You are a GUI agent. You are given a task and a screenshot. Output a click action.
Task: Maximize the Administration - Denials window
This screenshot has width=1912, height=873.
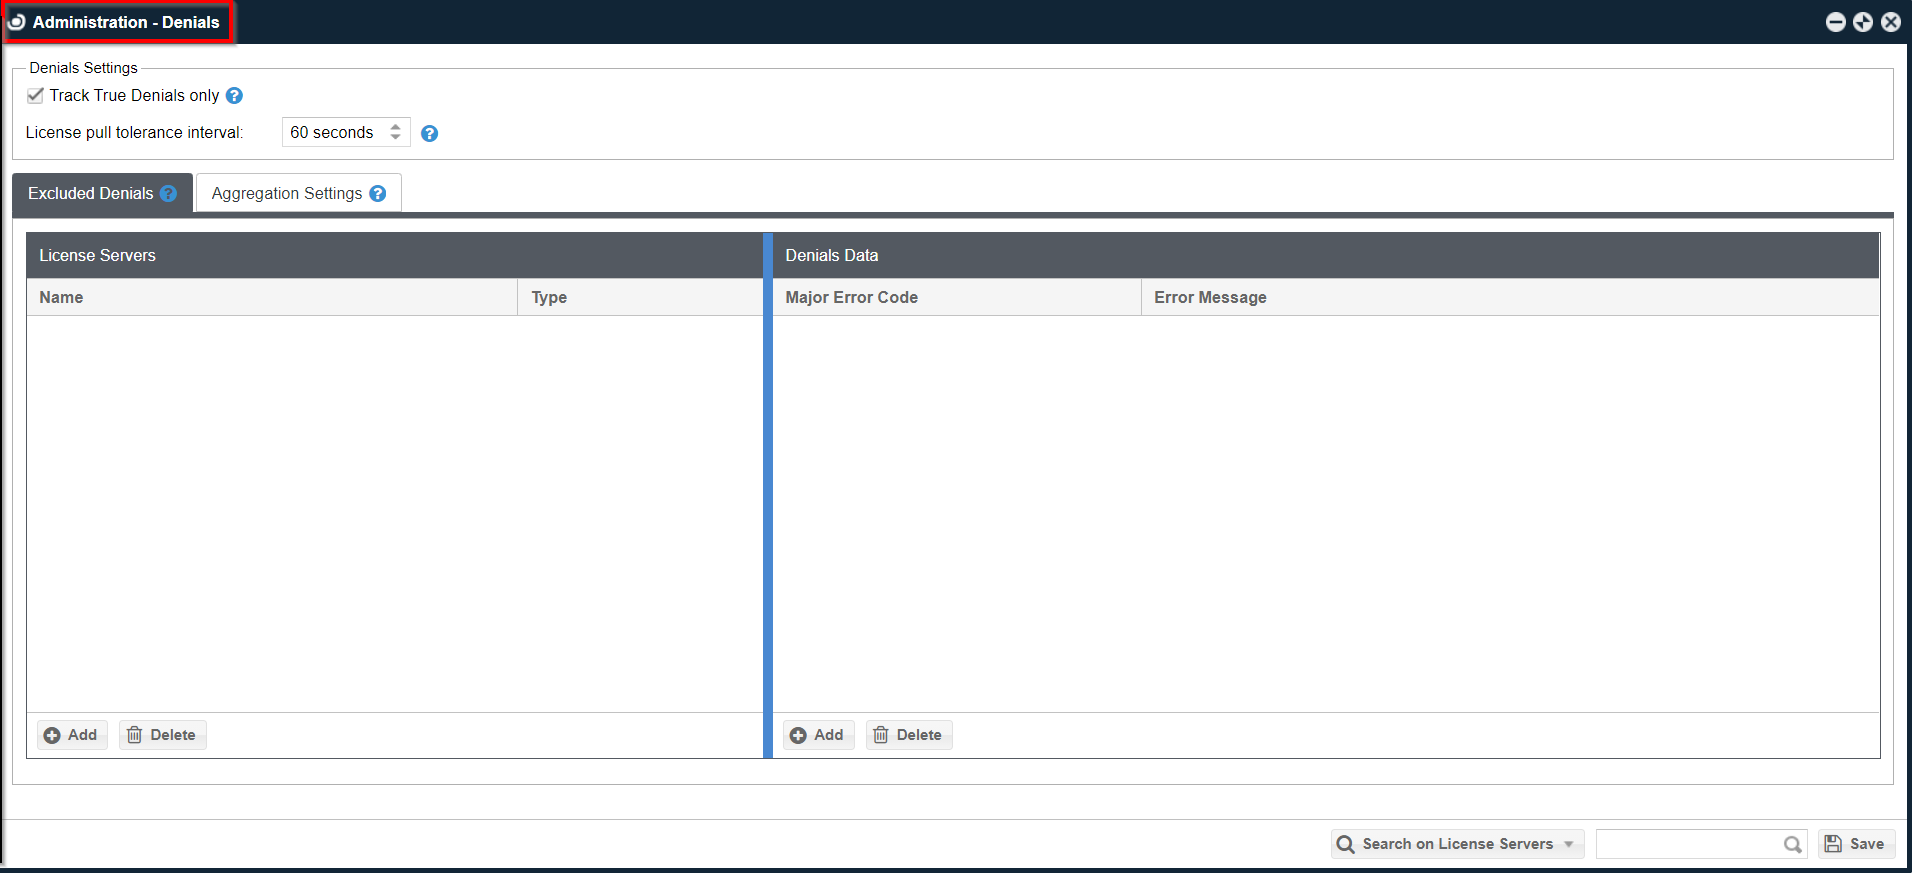click(1863, 22)
